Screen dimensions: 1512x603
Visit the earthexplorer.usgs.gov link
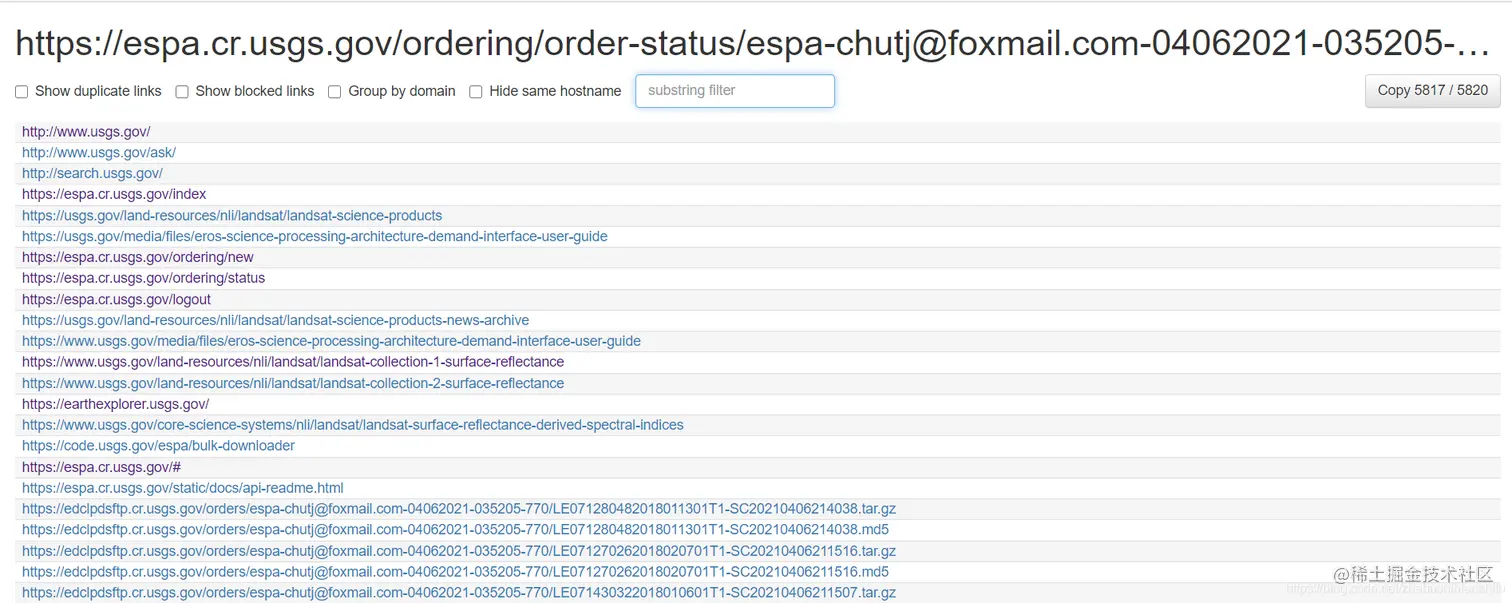pos(115,405)
